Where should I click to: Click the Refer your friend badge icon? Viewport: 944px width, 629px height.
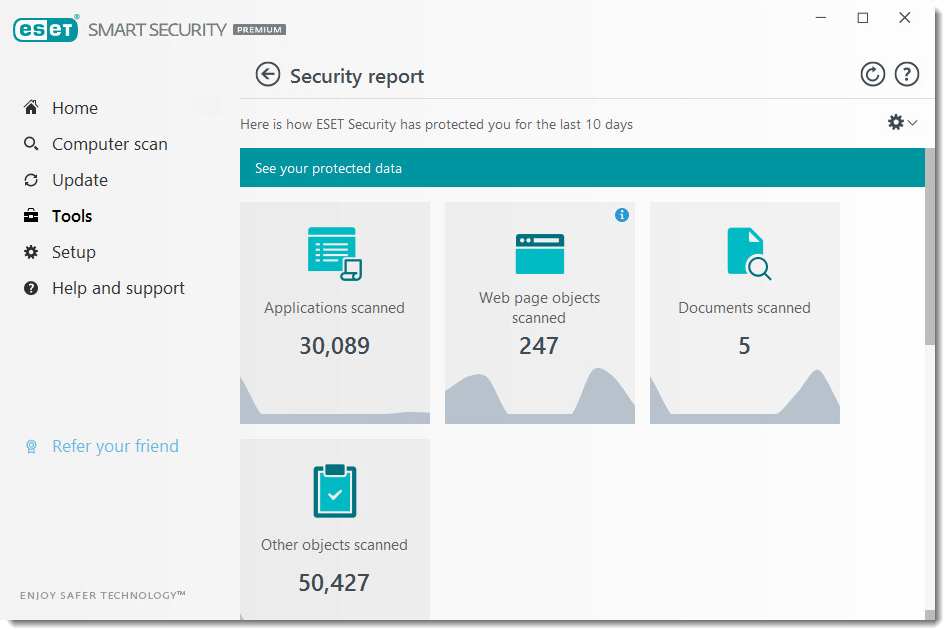point(31,446)
